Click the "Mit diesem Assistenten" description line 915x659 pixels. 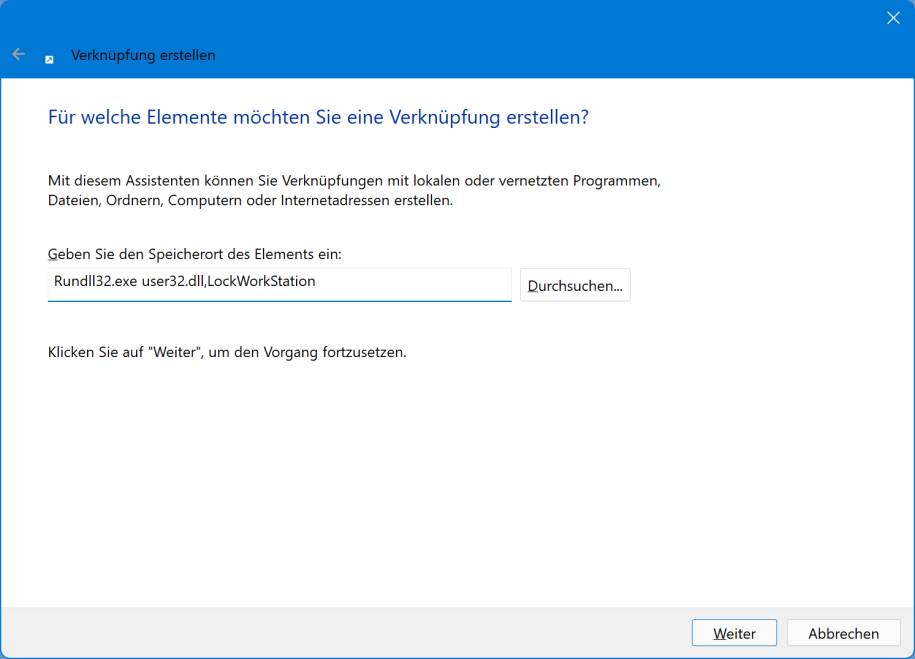click(x=354, y=181)
